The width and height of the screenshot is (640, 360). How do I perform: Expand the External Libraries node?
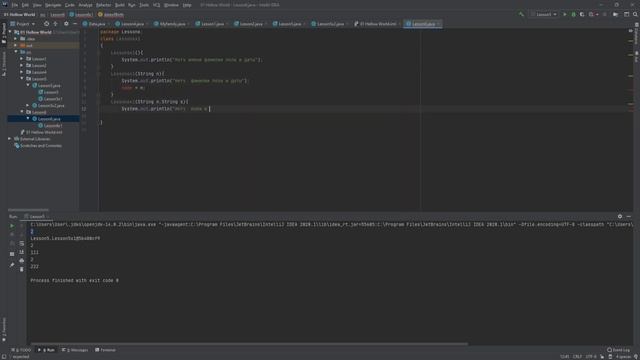(10, 139)
